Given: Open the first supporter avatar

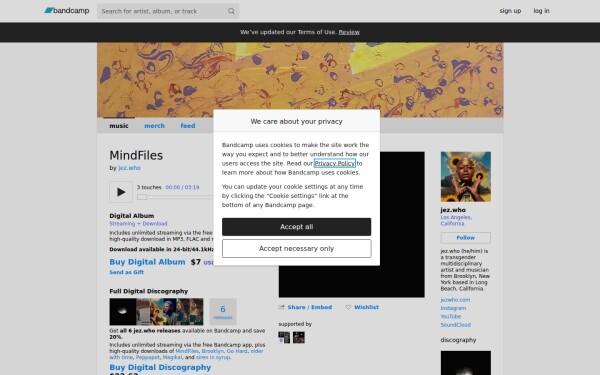Looking at the screenshot, I should pyautogui.click(x=284, y=338).
